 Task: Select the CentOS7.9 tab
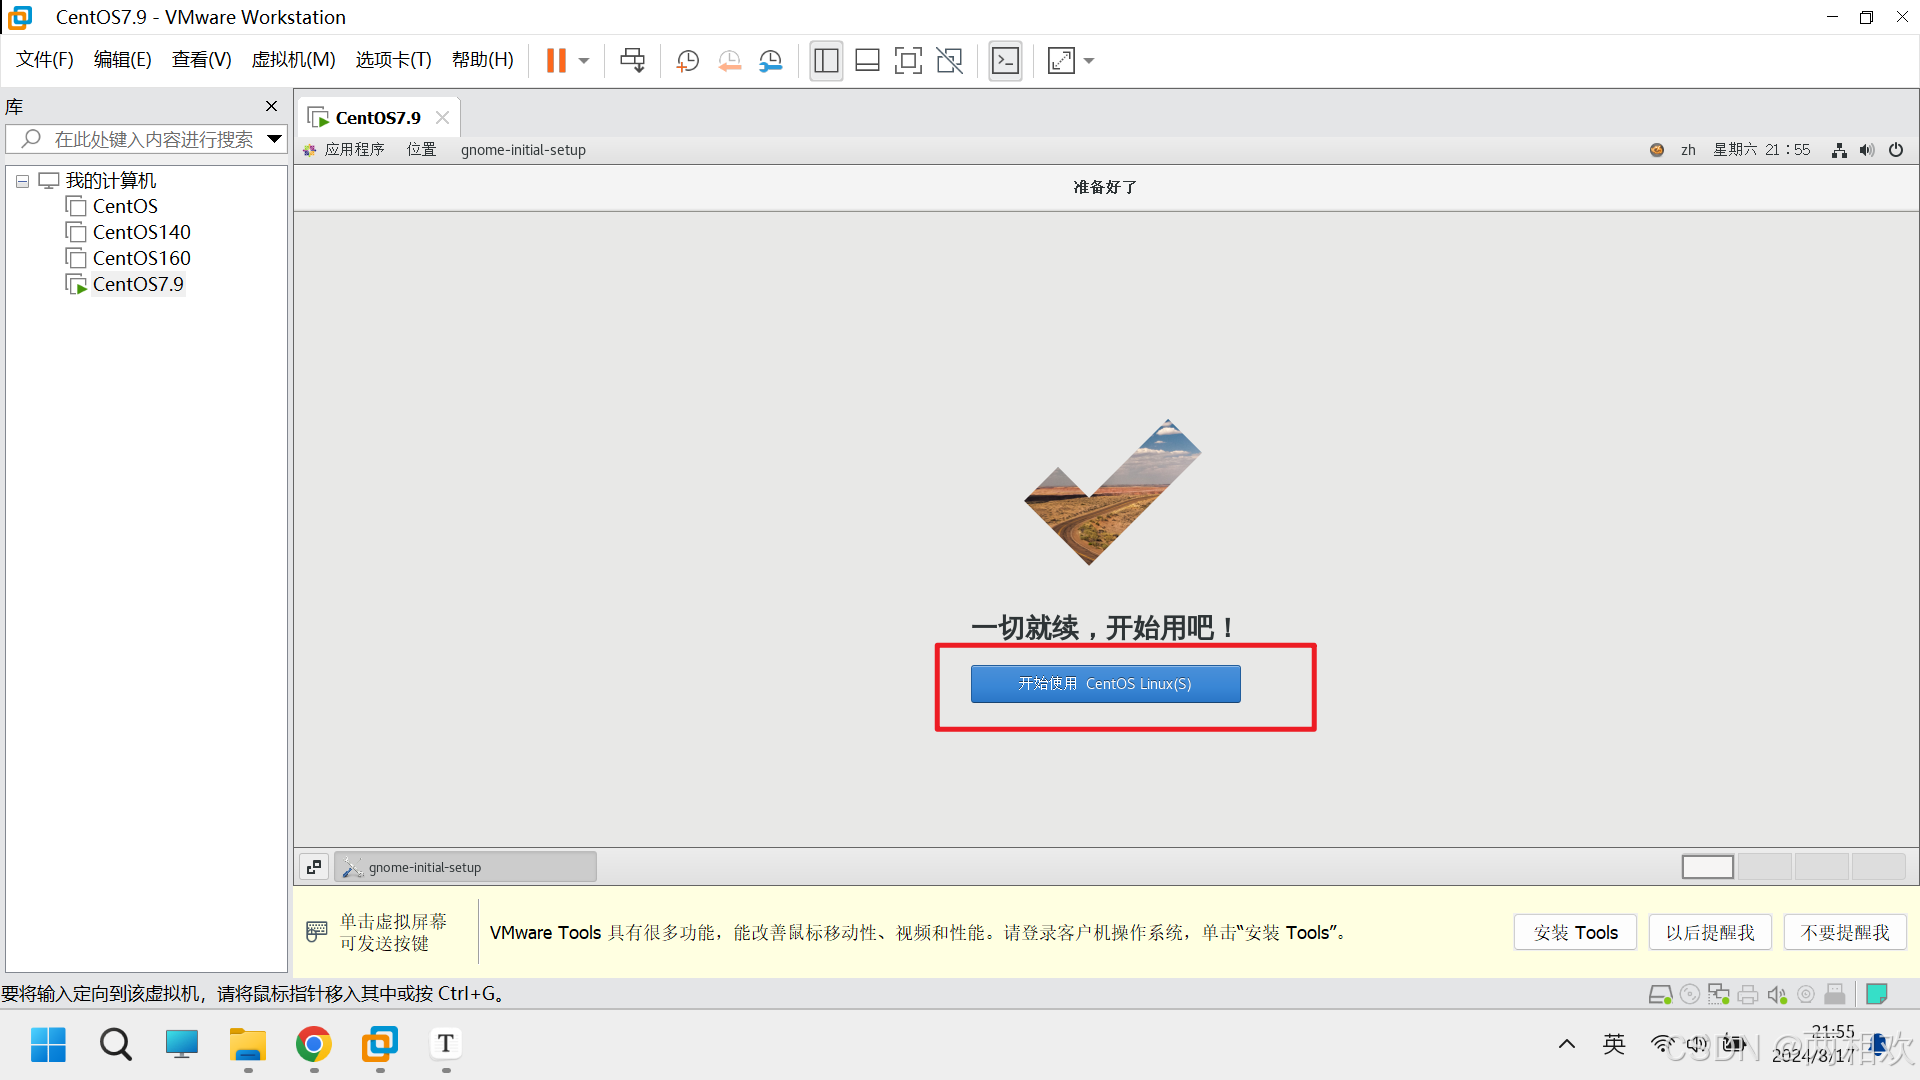click(x=377, y=118)
